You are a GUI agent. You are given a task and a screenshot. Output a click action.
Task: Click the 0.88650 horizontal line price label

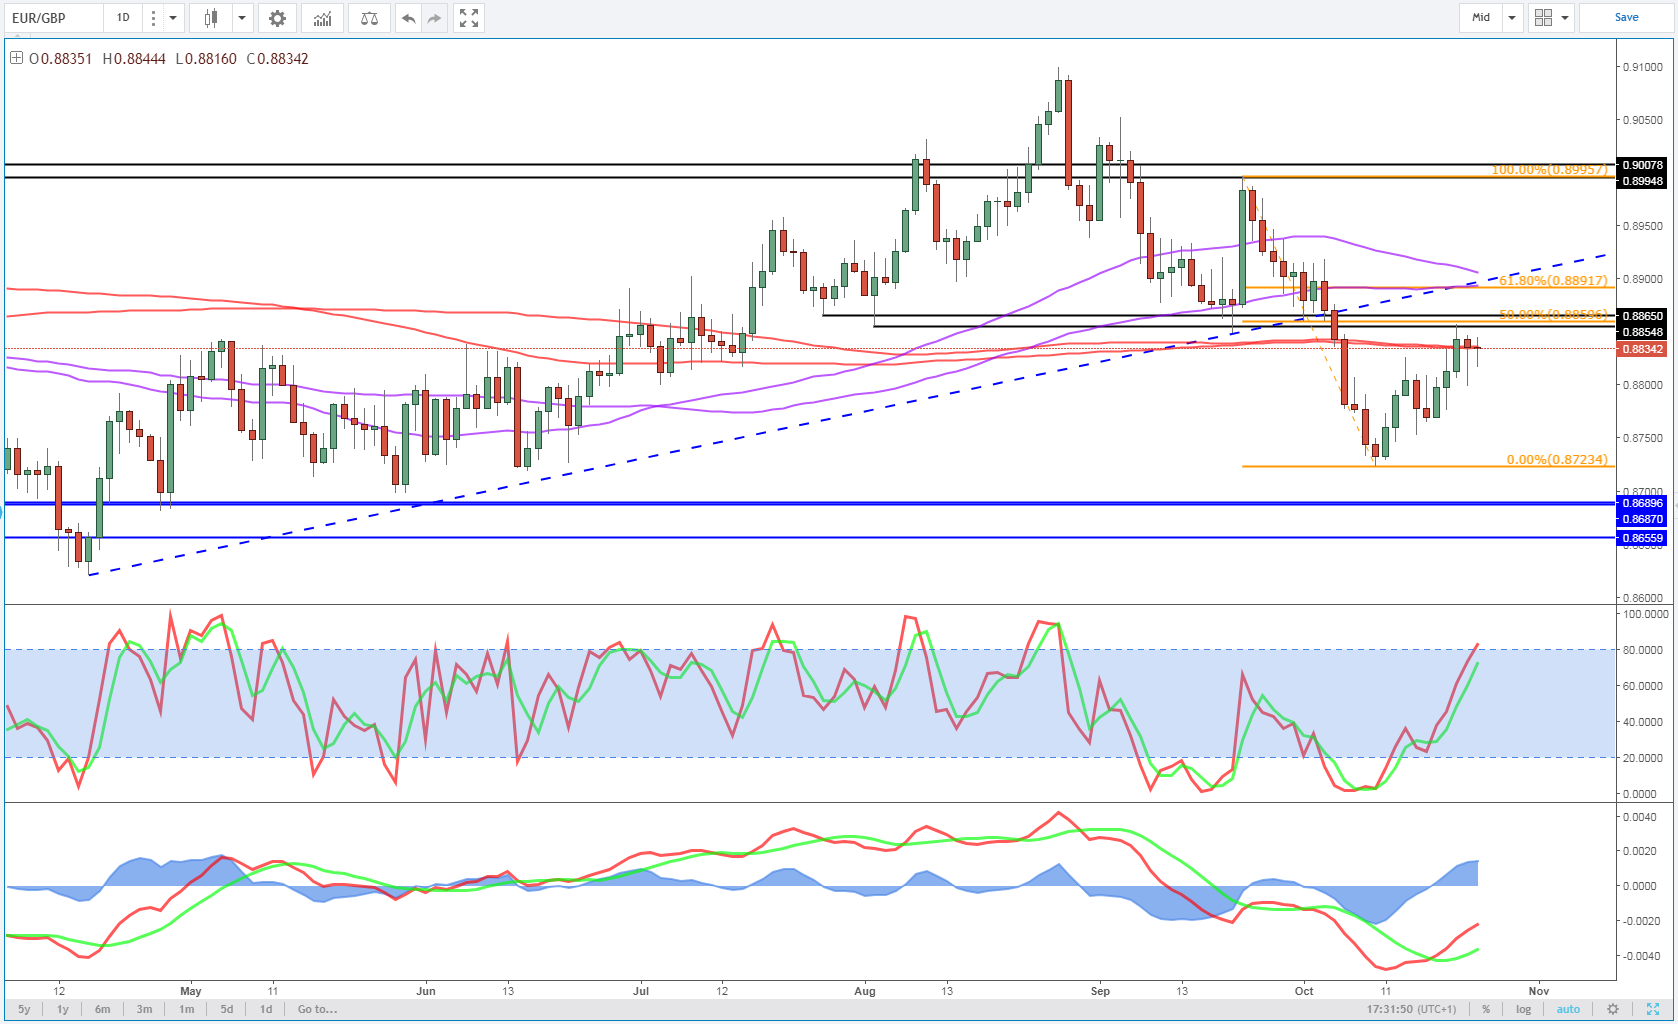[x=1642, y=315]
